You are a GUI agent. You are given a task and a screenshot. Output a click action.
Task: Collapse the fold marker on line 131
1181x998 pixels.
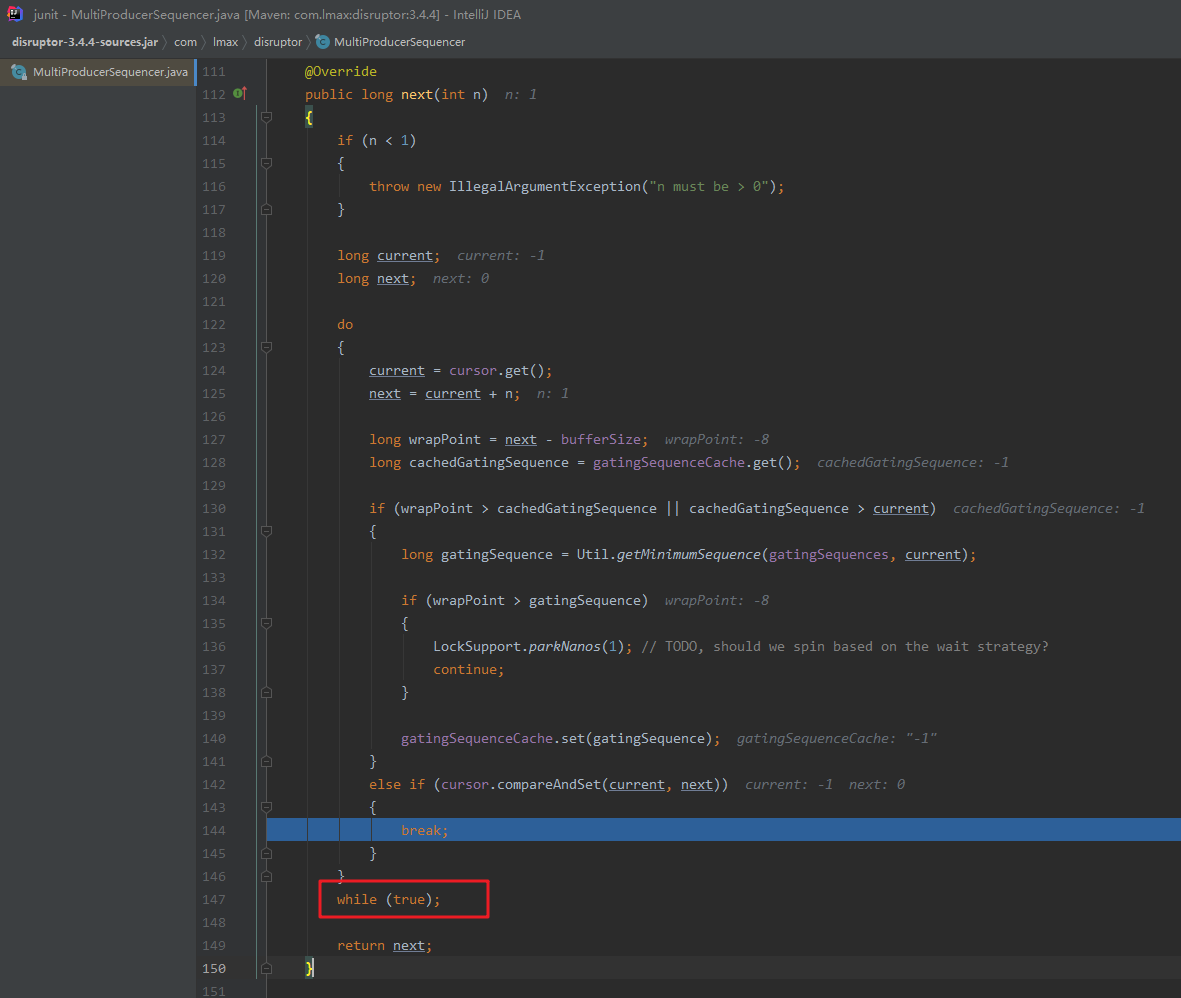(266, 532)
